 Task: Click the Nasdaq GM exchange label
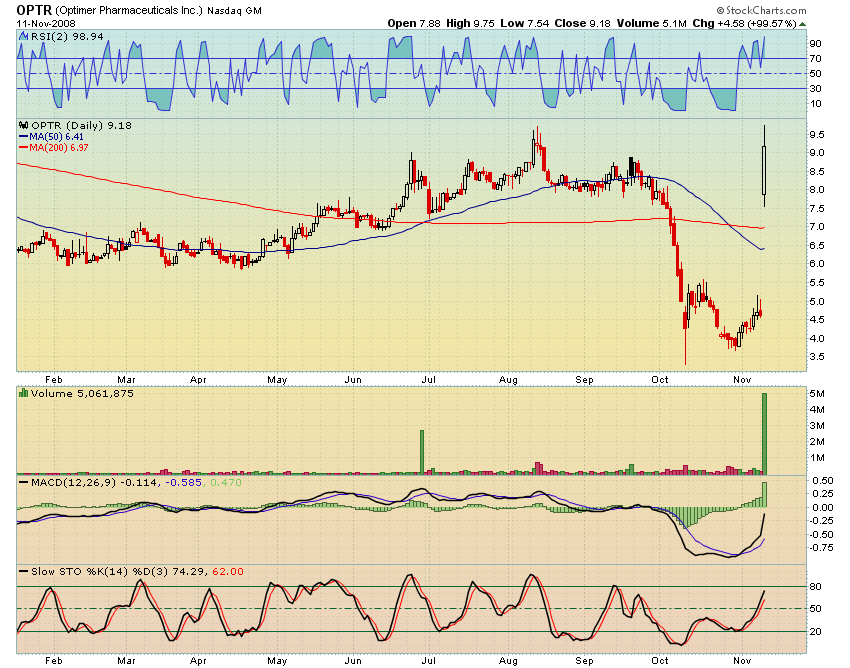click(234, 10)
